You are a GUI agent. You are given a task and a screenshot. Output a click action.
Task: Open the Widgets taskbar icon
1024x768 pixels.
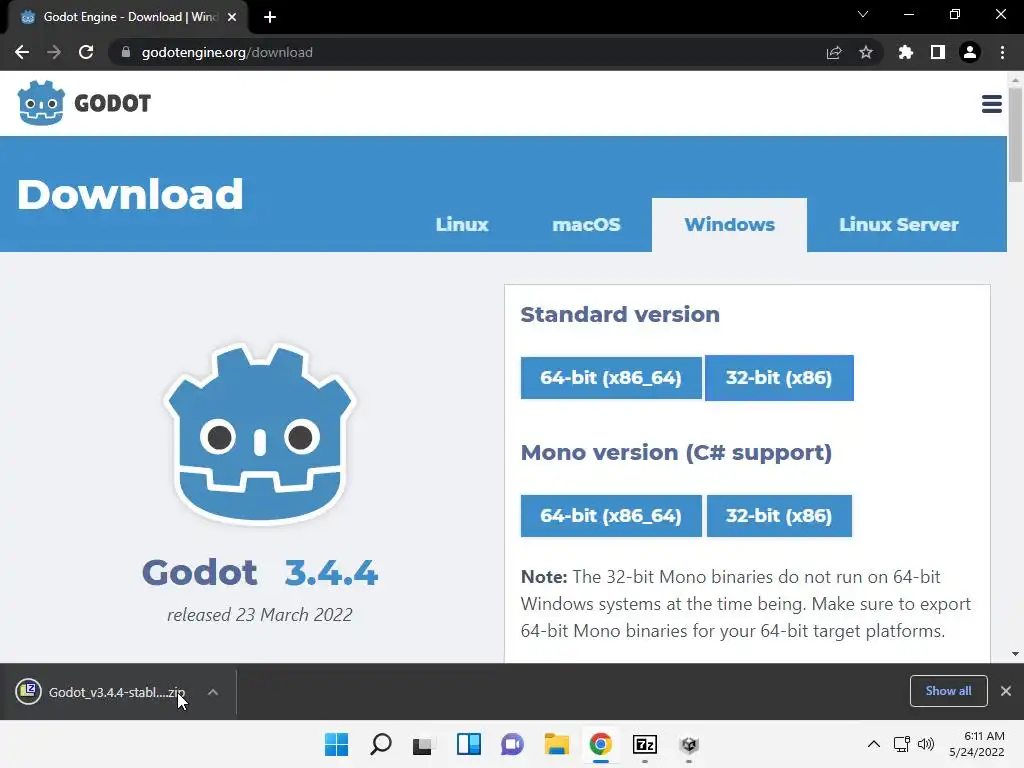(469, 744)
